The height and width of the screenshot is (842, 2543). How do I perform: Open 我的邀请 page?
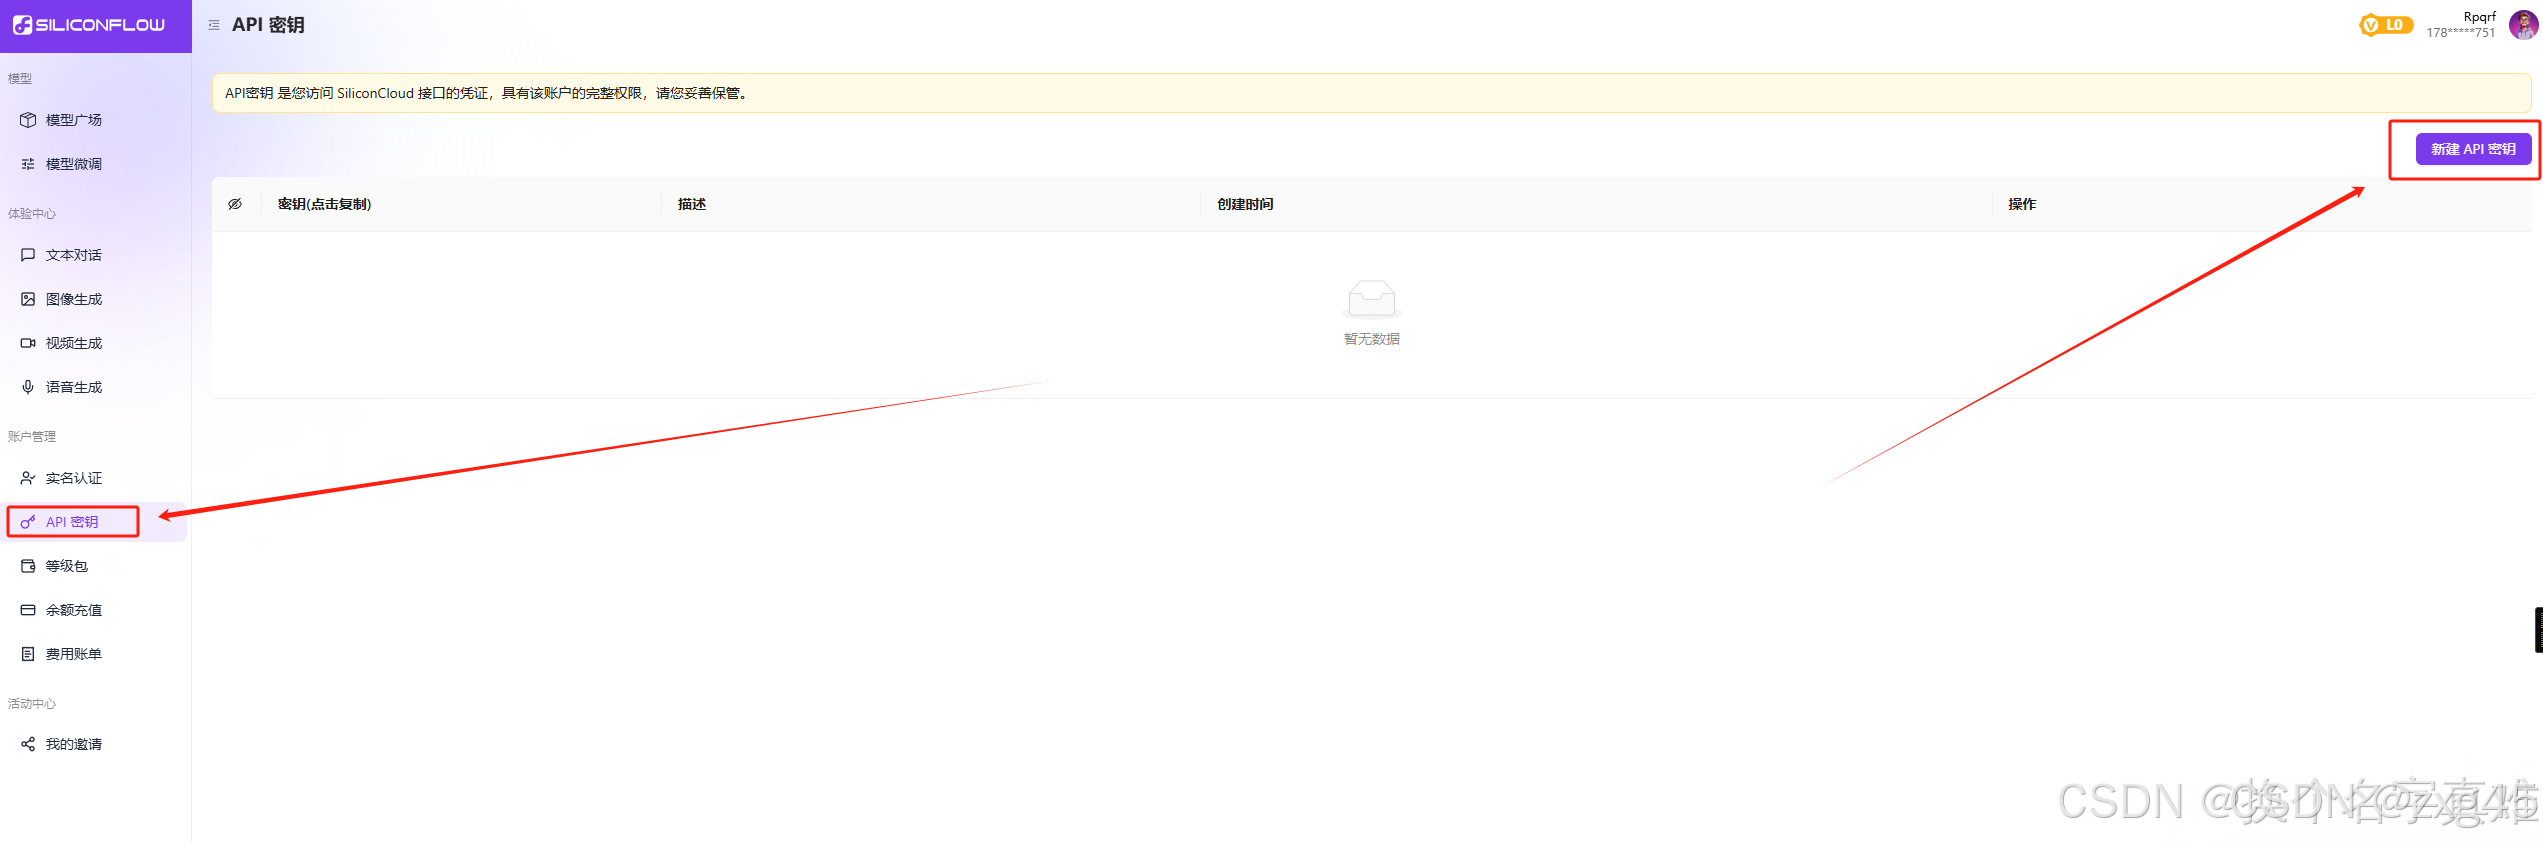click(x=95, y=744)
